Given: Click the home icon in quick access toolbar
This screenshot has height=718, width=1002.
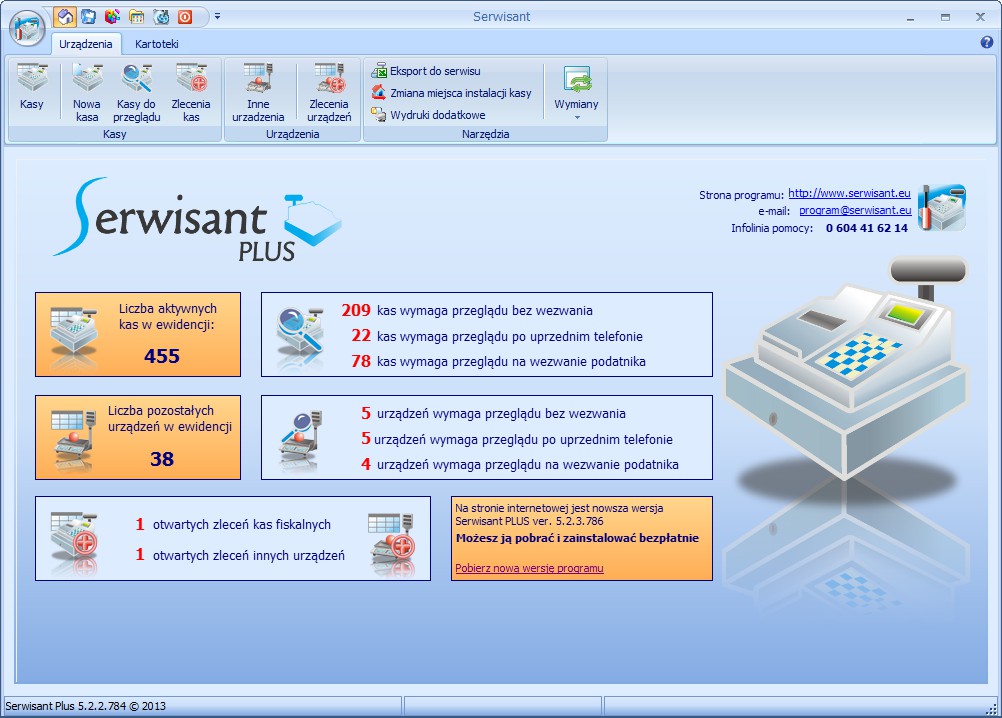Looking at the screenshot, I should pyautogui.click(x=65, y=17).
